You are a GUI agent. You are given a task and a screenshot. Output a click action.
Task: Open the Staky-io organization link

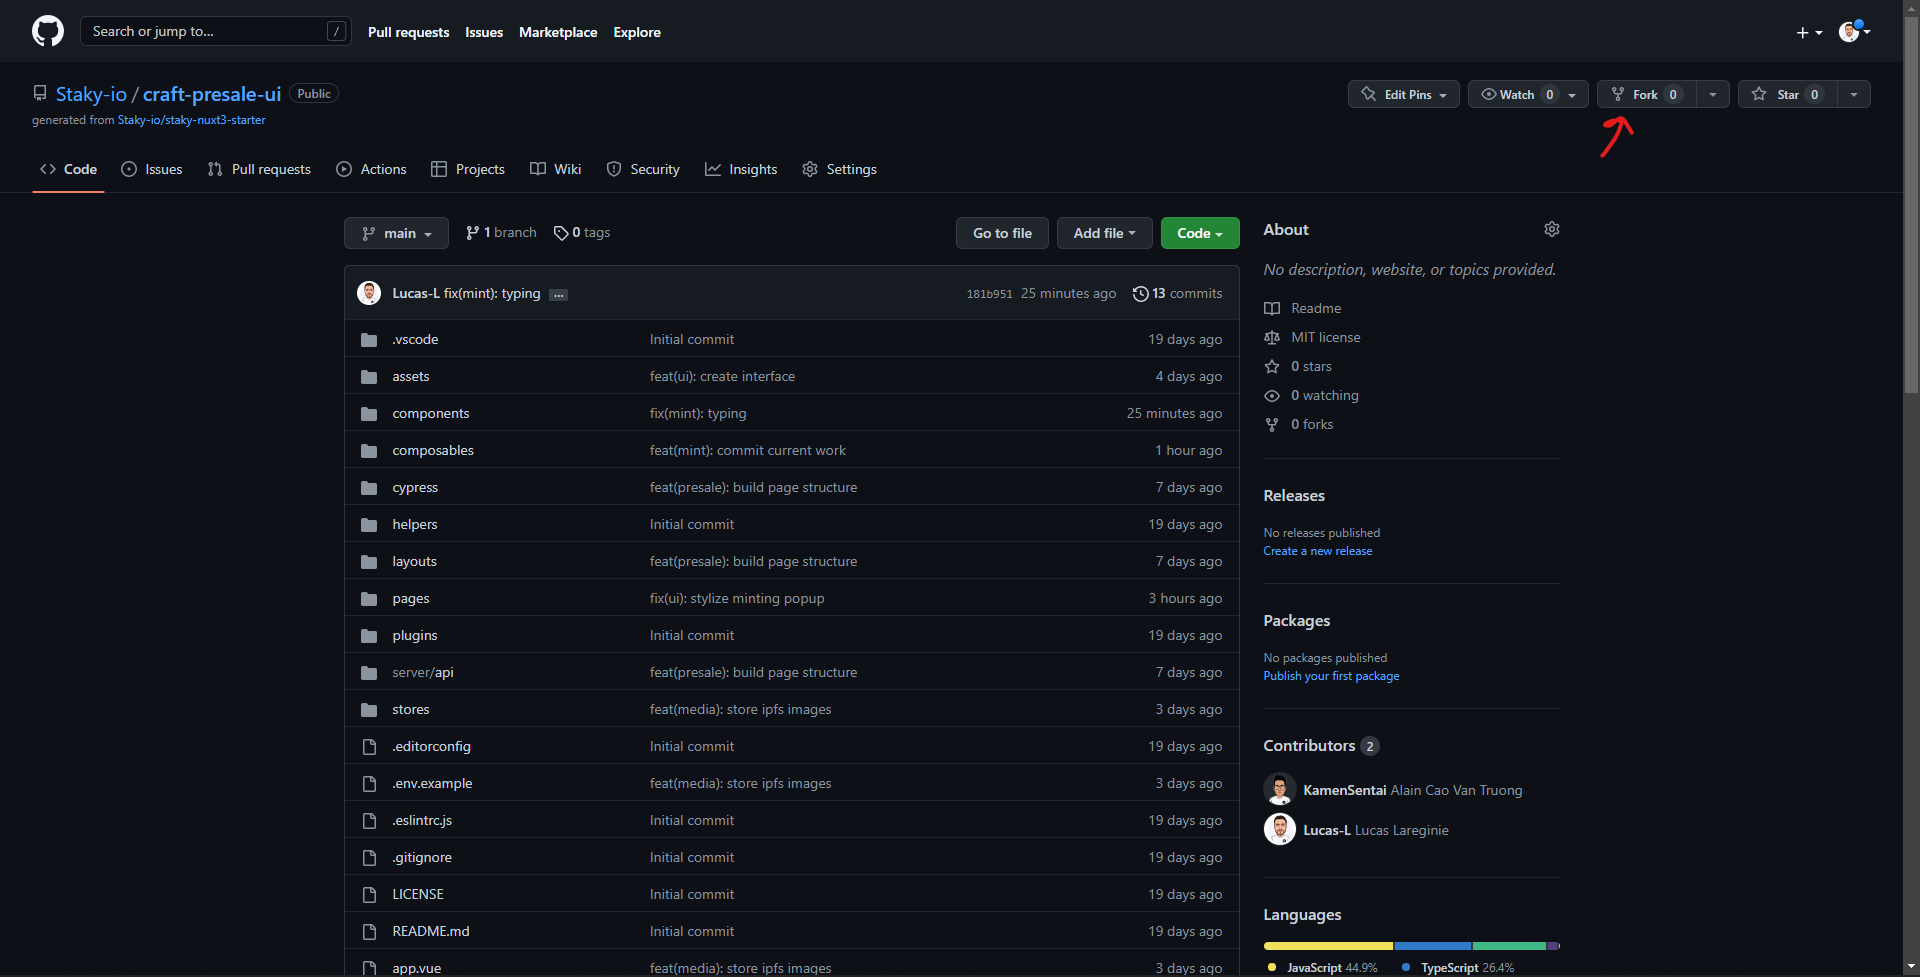91,94
